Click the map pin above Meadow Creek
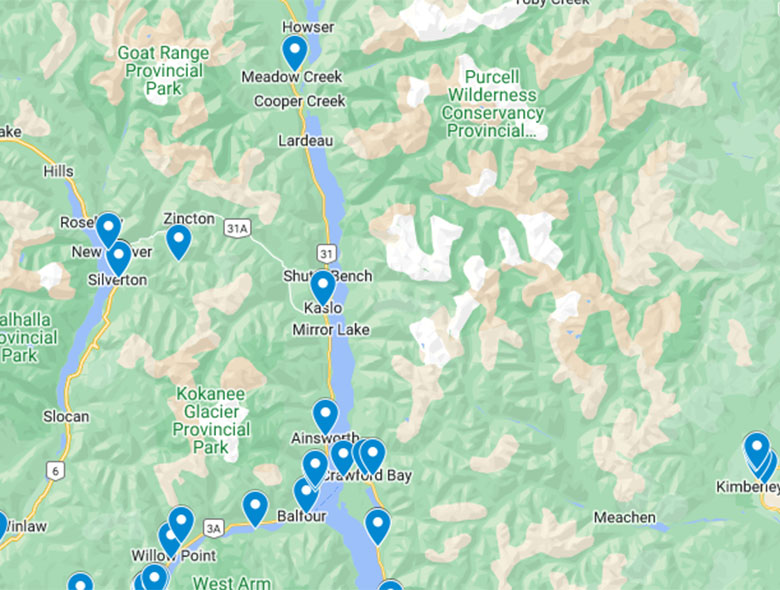This screenshot has width=780, height=590. [294, 52]
